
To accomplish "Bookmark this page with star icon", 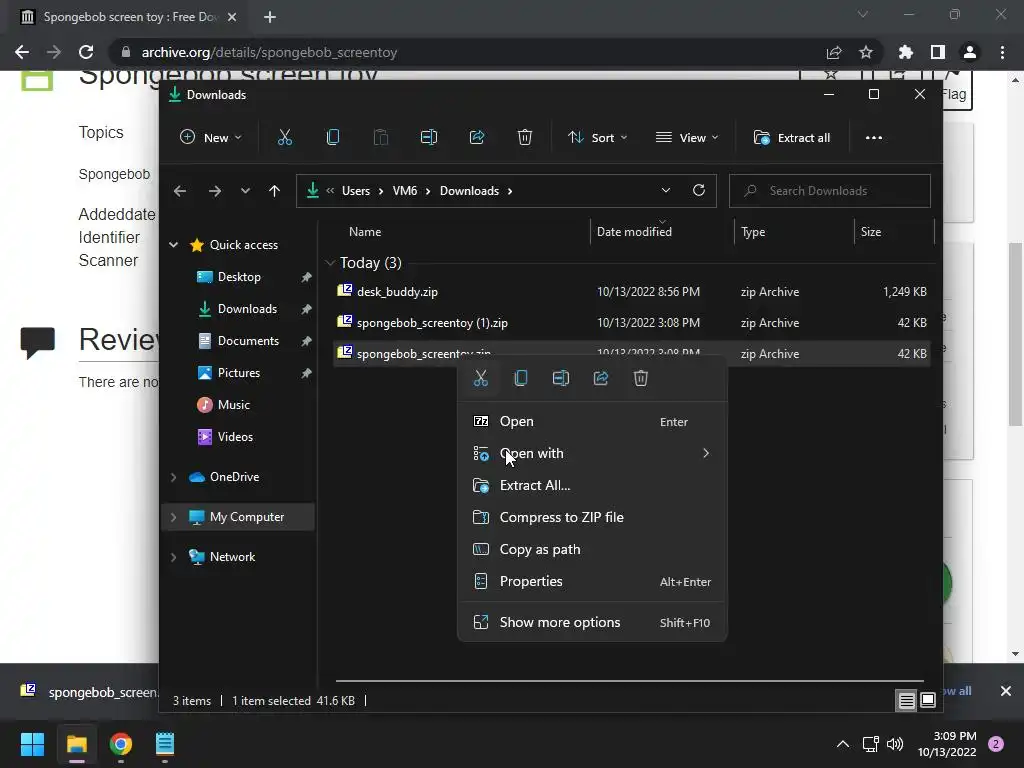I will coord(866,52).
